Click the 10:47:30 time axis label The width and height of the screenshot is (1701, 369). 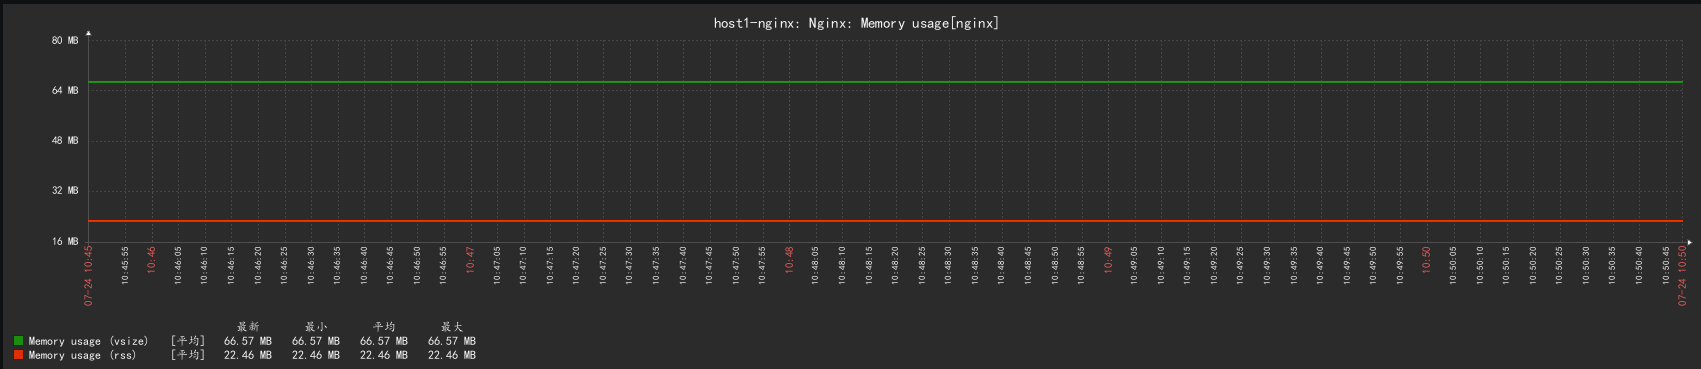click(630, 265)
